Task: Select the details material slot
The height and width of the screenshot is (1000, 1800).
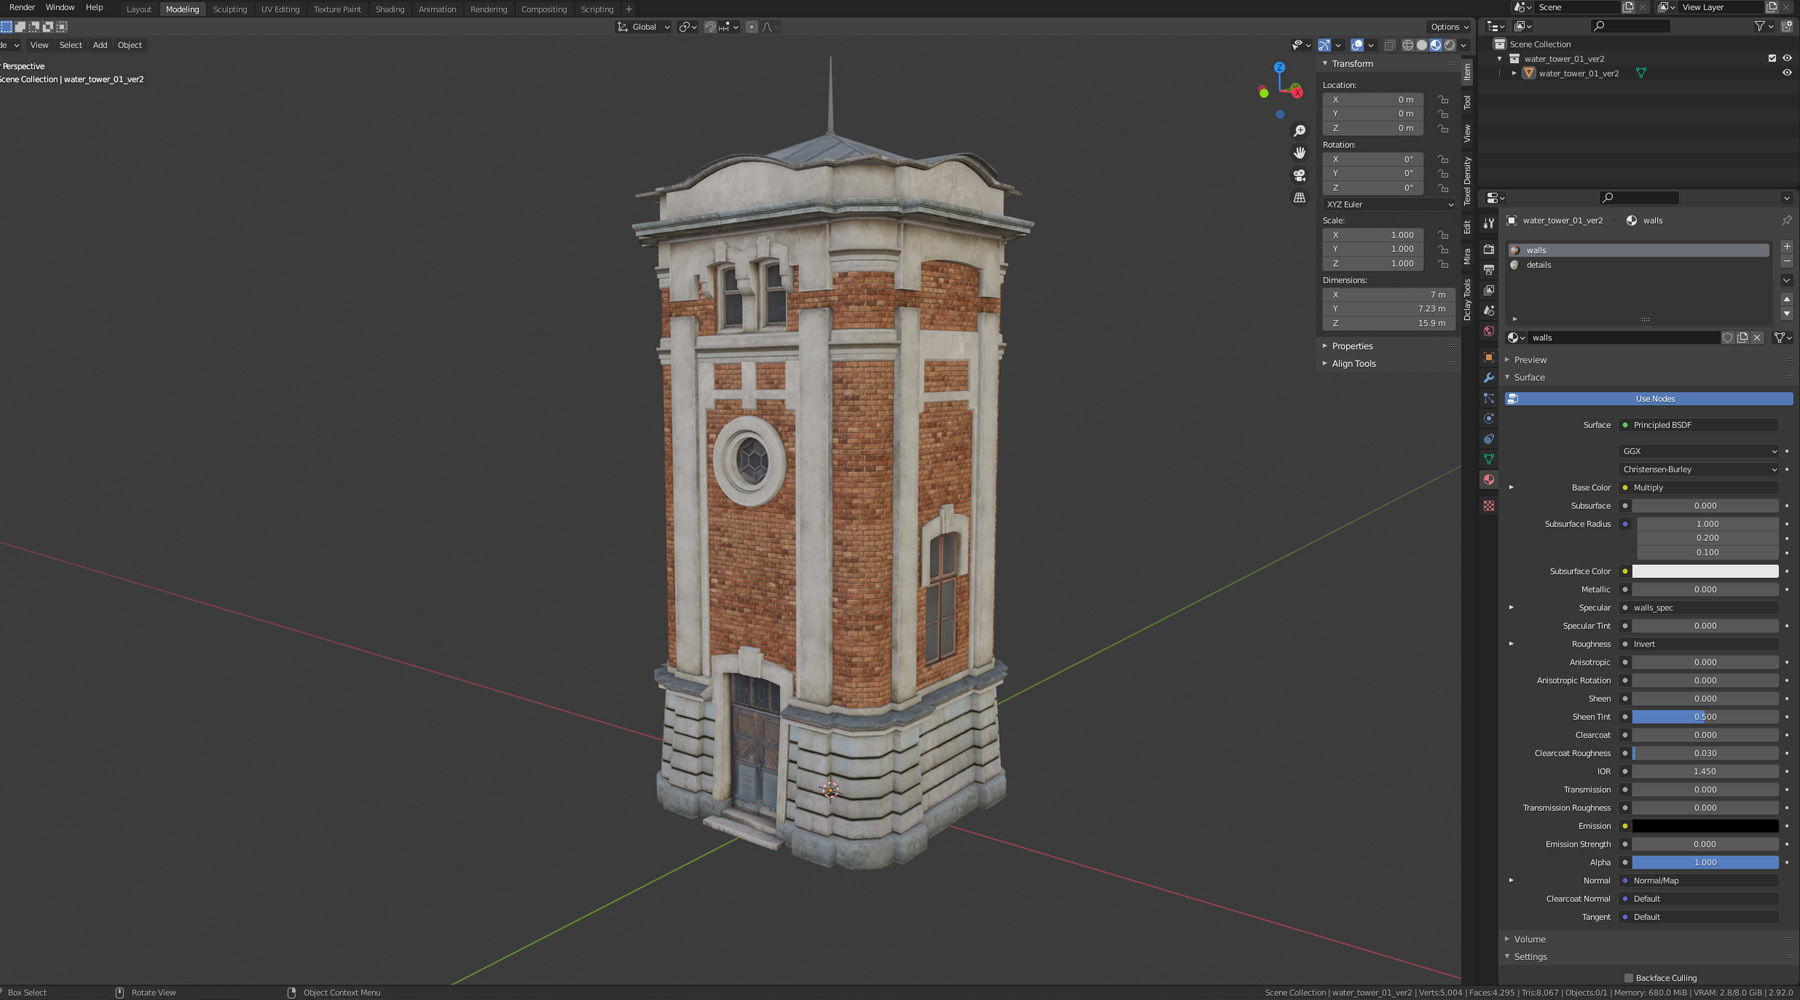Action: click(1638, 265)
